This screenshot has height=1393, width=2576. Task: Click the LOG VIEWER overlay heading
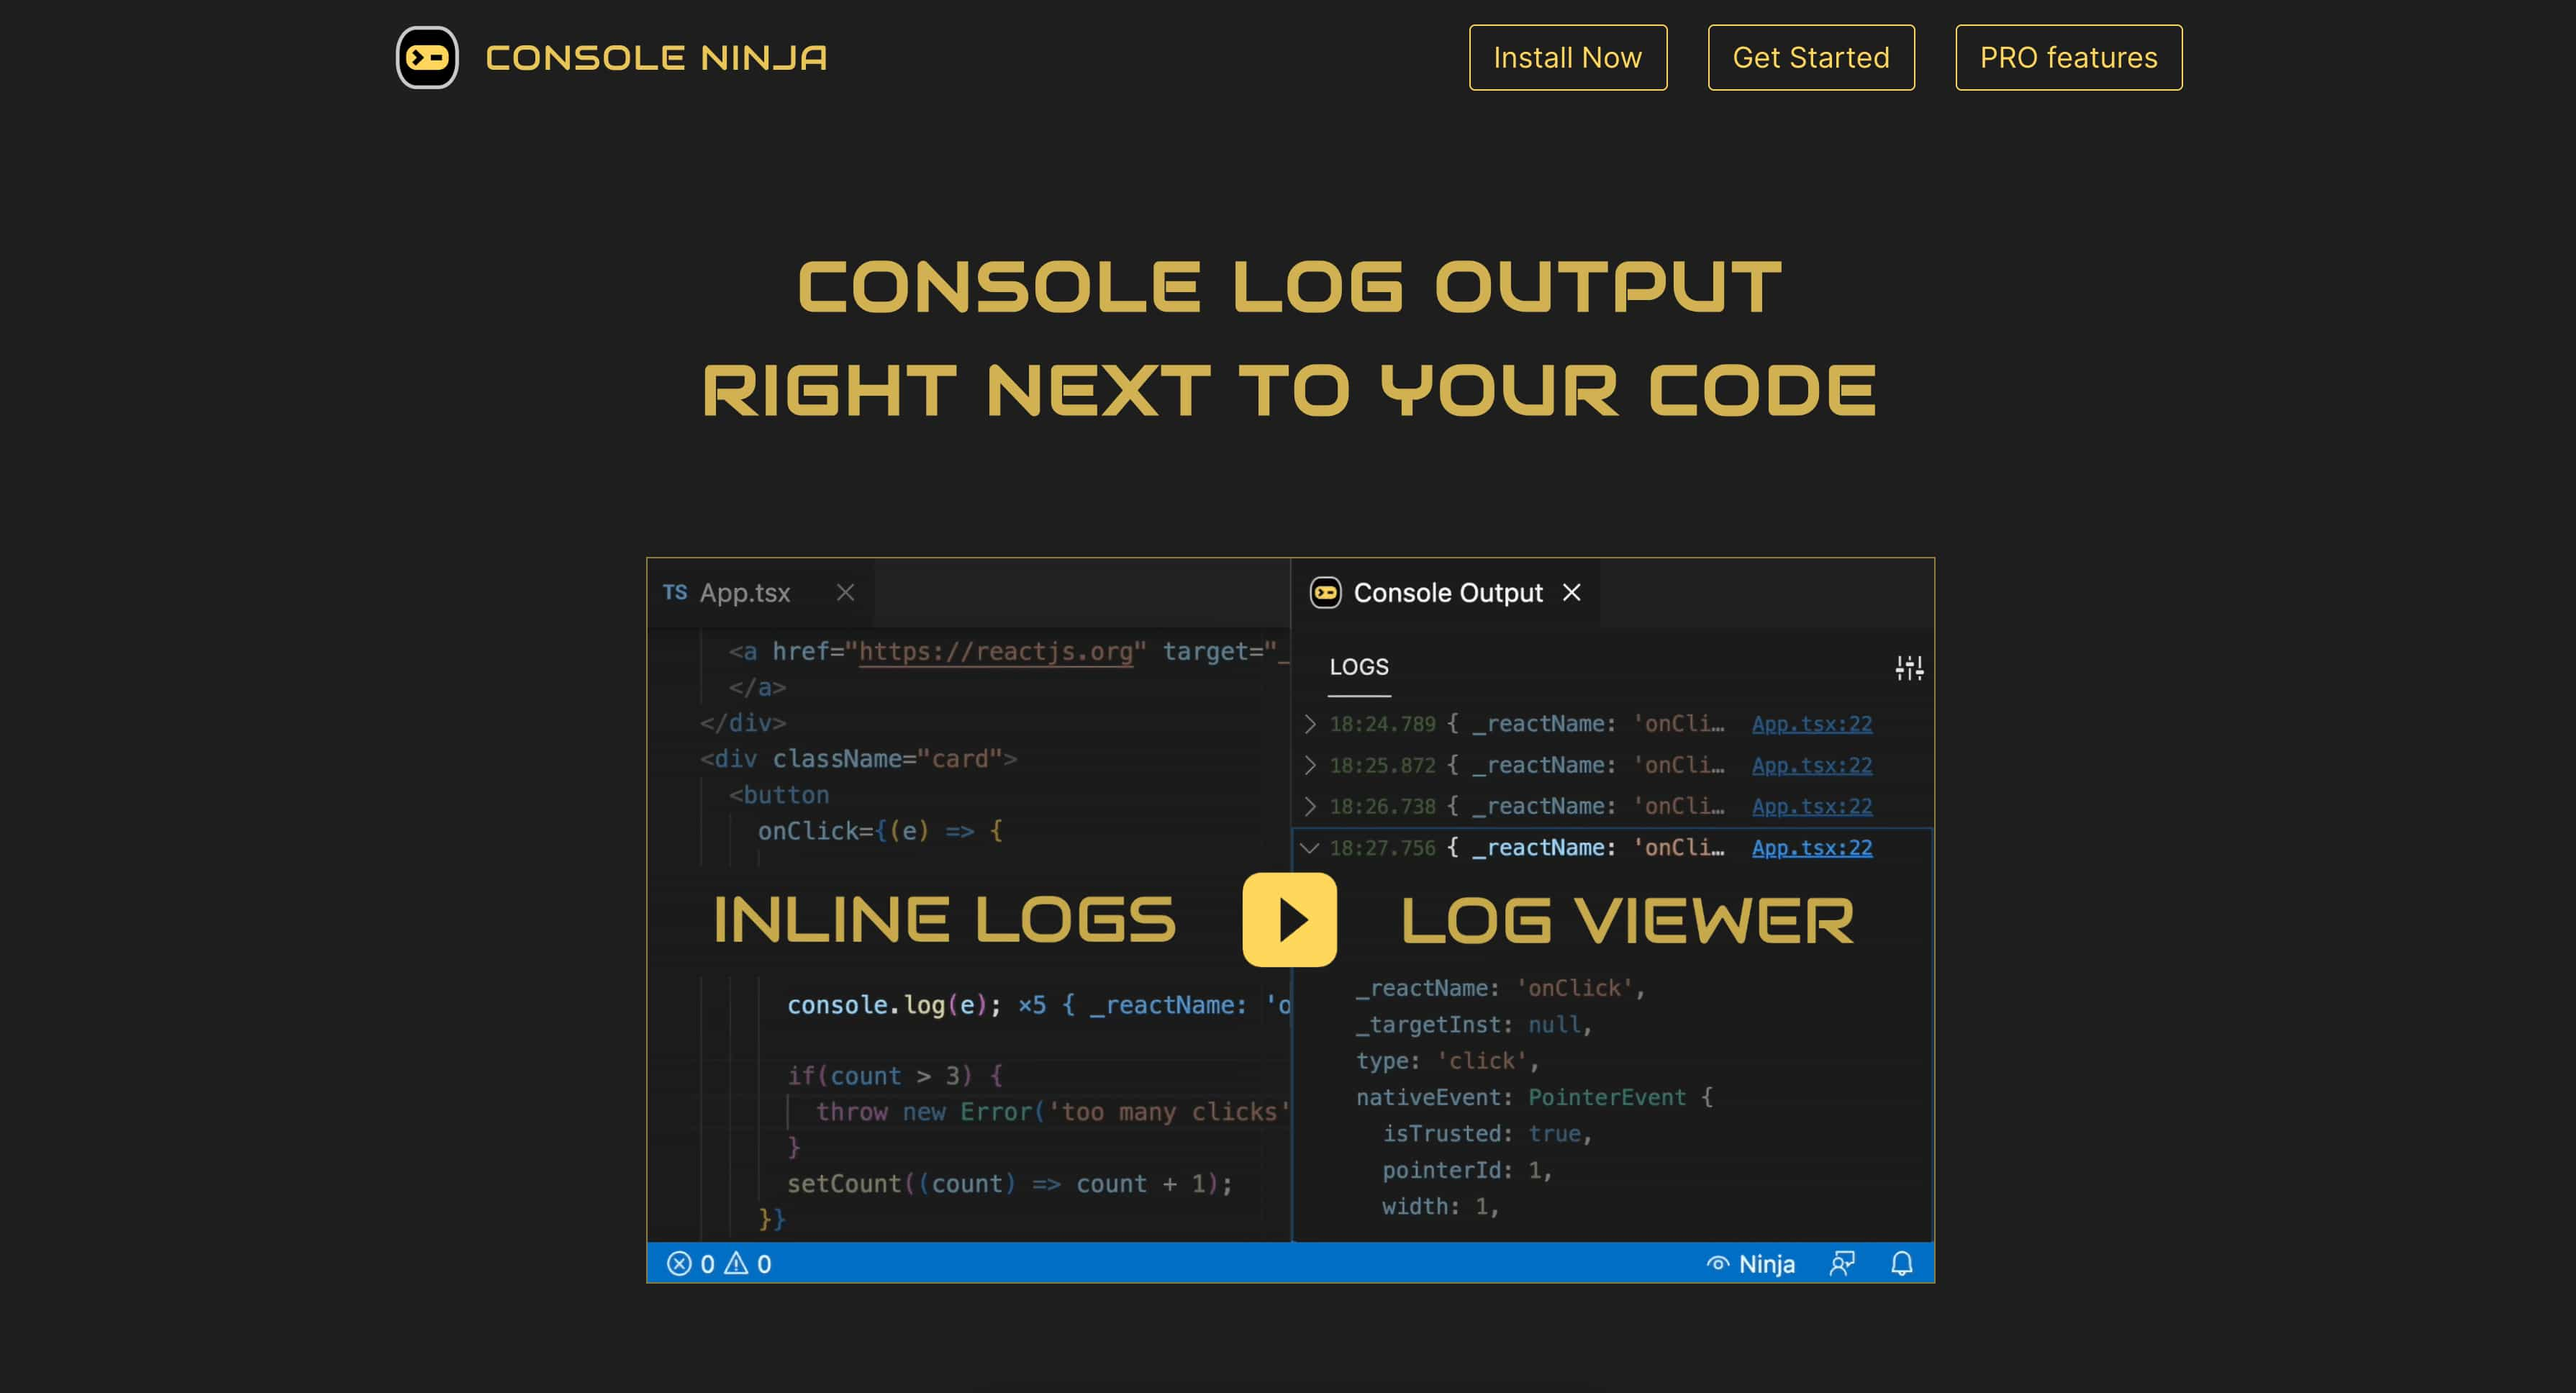click(x=1627, y=921)
